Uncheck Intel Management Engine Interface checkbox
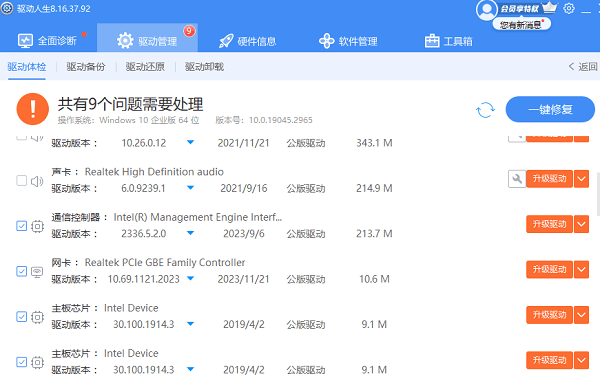The width and height of the screenshot is (600, 383). click(21, 226)
